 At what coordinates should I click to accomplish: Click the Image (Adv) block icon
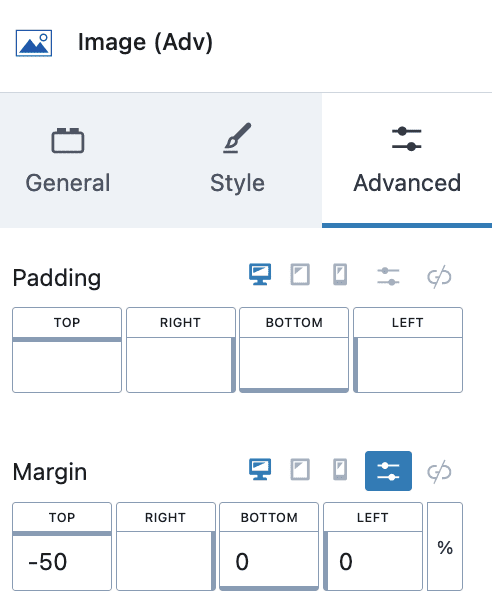(x=34, y=43)
